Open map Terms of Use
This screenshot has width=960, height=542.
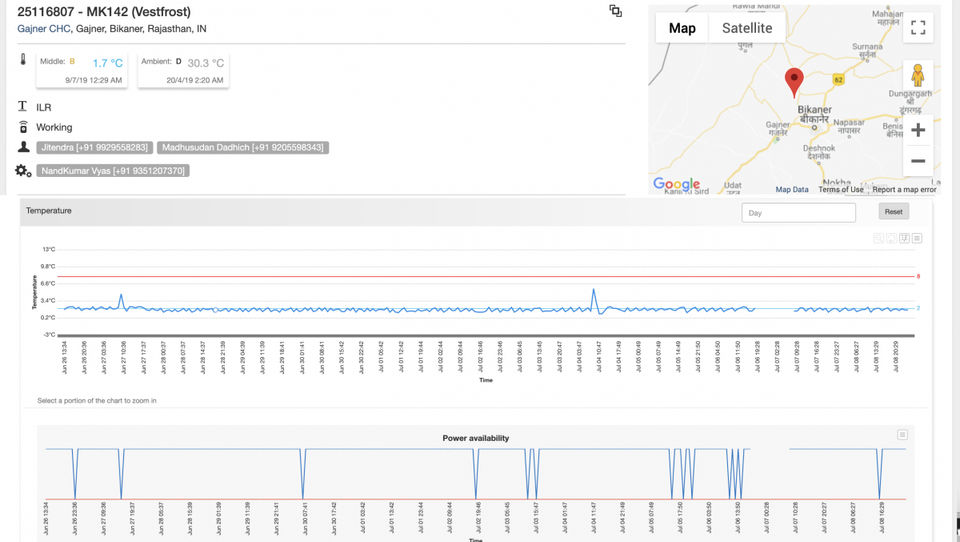(841, 190)
